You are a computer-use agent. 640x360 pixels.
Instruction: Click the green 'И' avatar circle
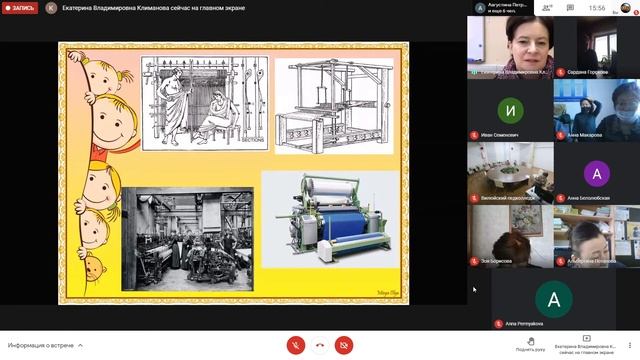point(511,111)
